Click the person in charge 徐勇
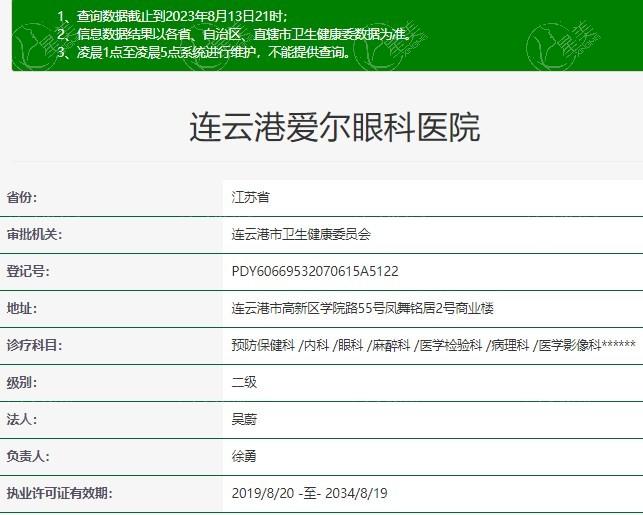The width and height of the screenshot is (643, 515). pyautogui.click(x=244, y=456)
